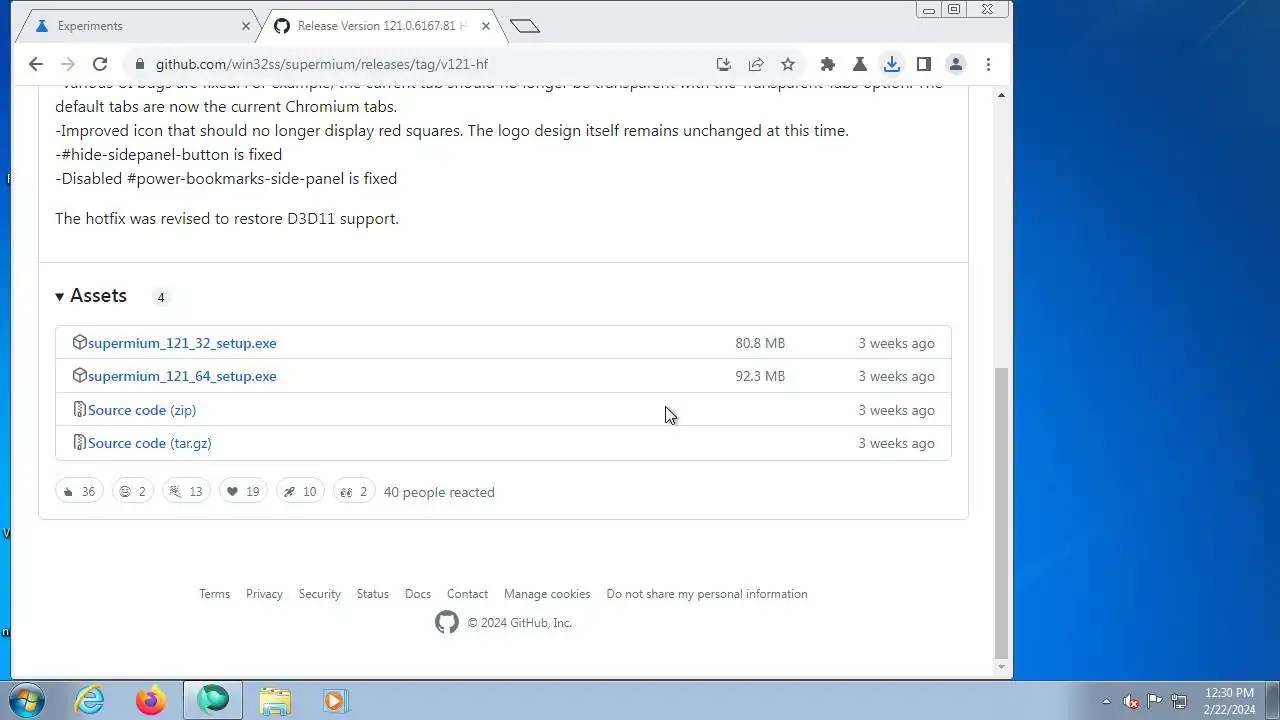Click Do not share my personal information
The width and height of the screenshot is (1280, 720).
coord(707,594)
